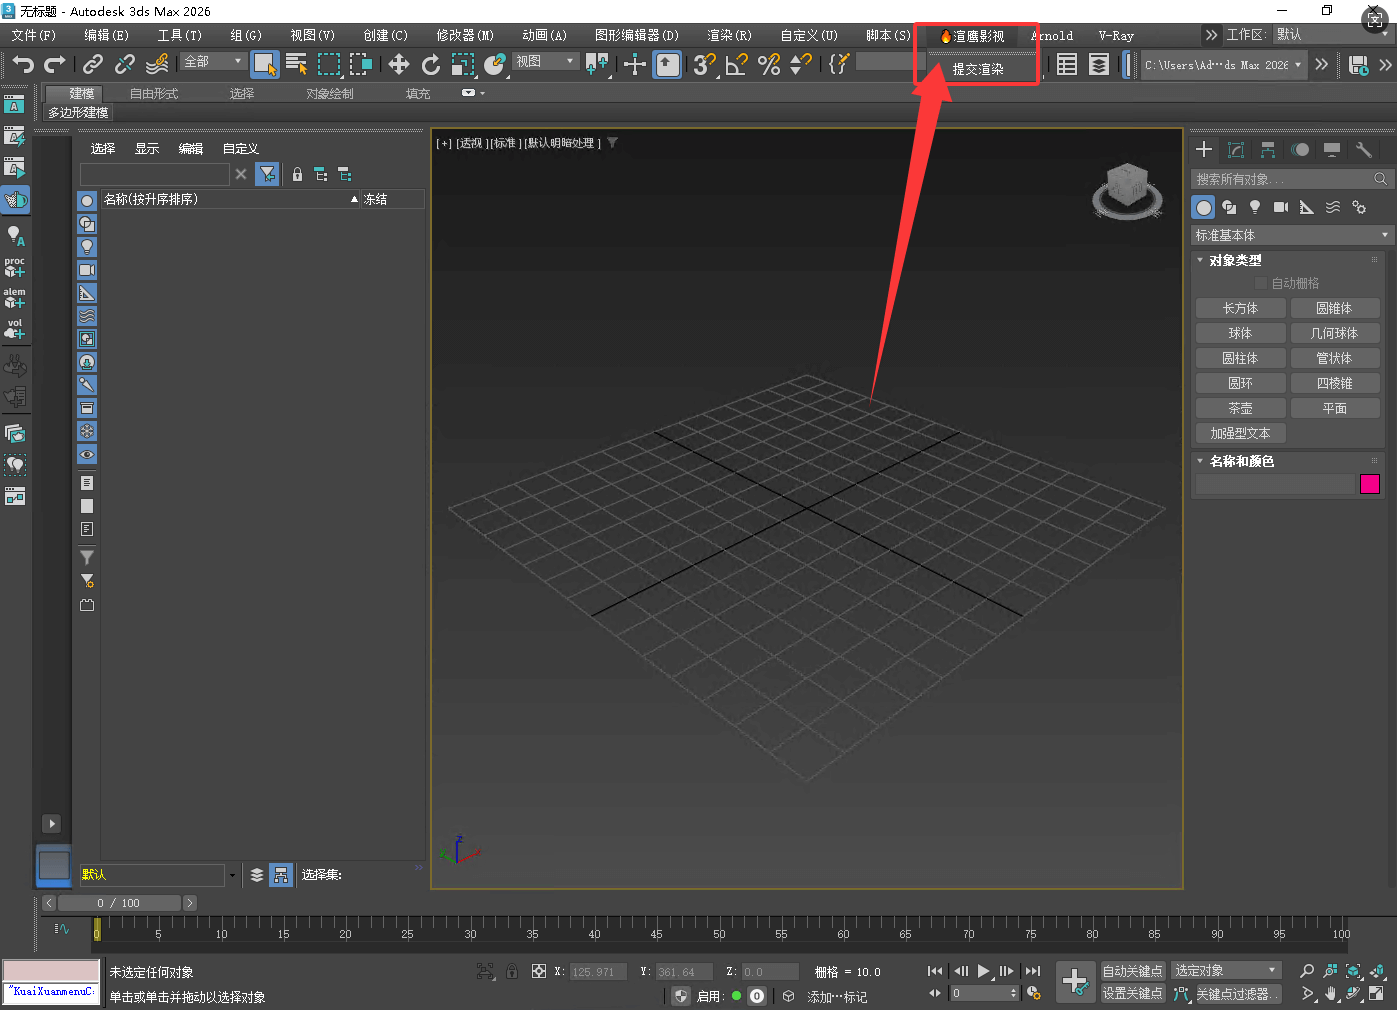Select the Rotate transform tool
Image resolution: width=1397 pixels, height=1010 pixels.
click(x=430, y=64)
